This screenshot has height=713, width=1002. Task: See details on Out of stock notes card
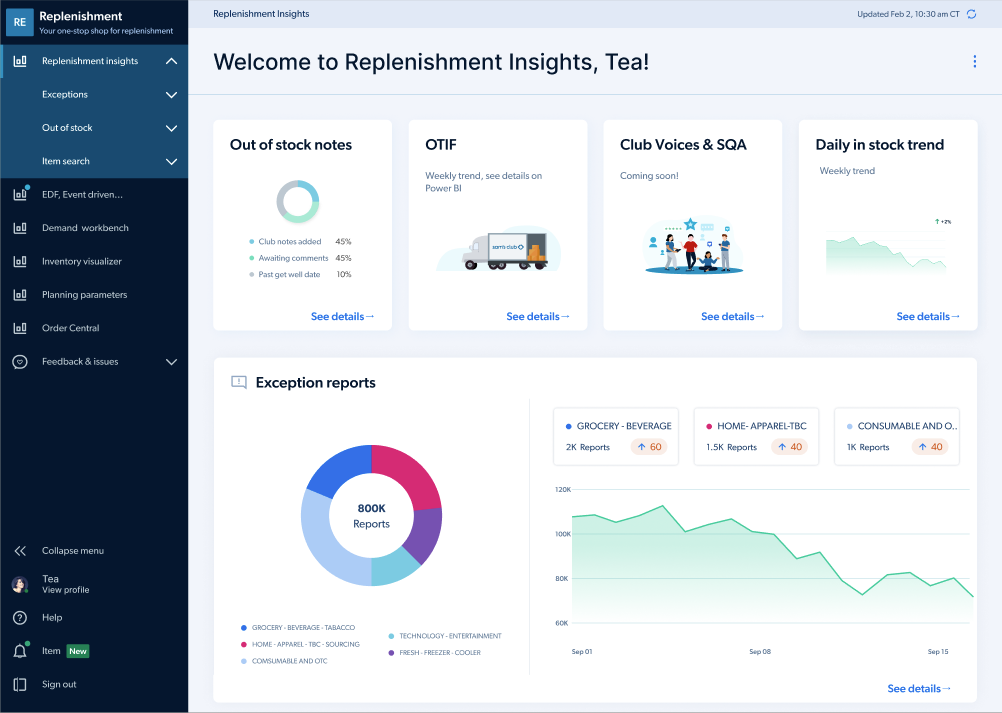pos(343,316)
